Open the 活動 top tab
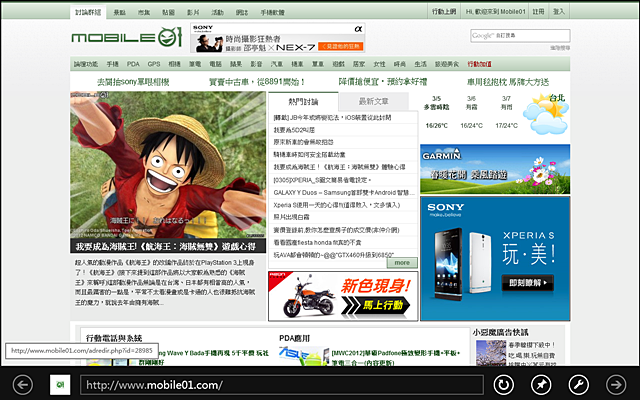640x400 pixels. 217,13
